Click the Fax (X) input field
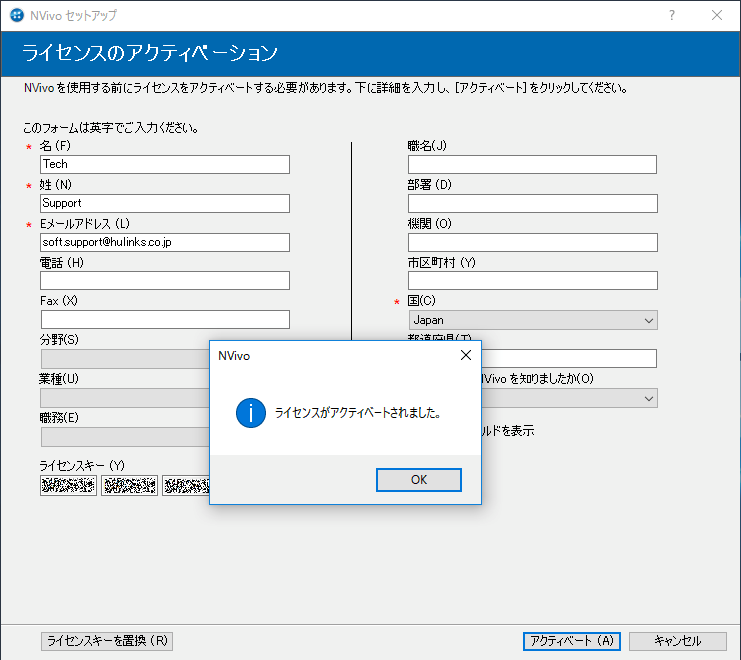 pos(165,319)
